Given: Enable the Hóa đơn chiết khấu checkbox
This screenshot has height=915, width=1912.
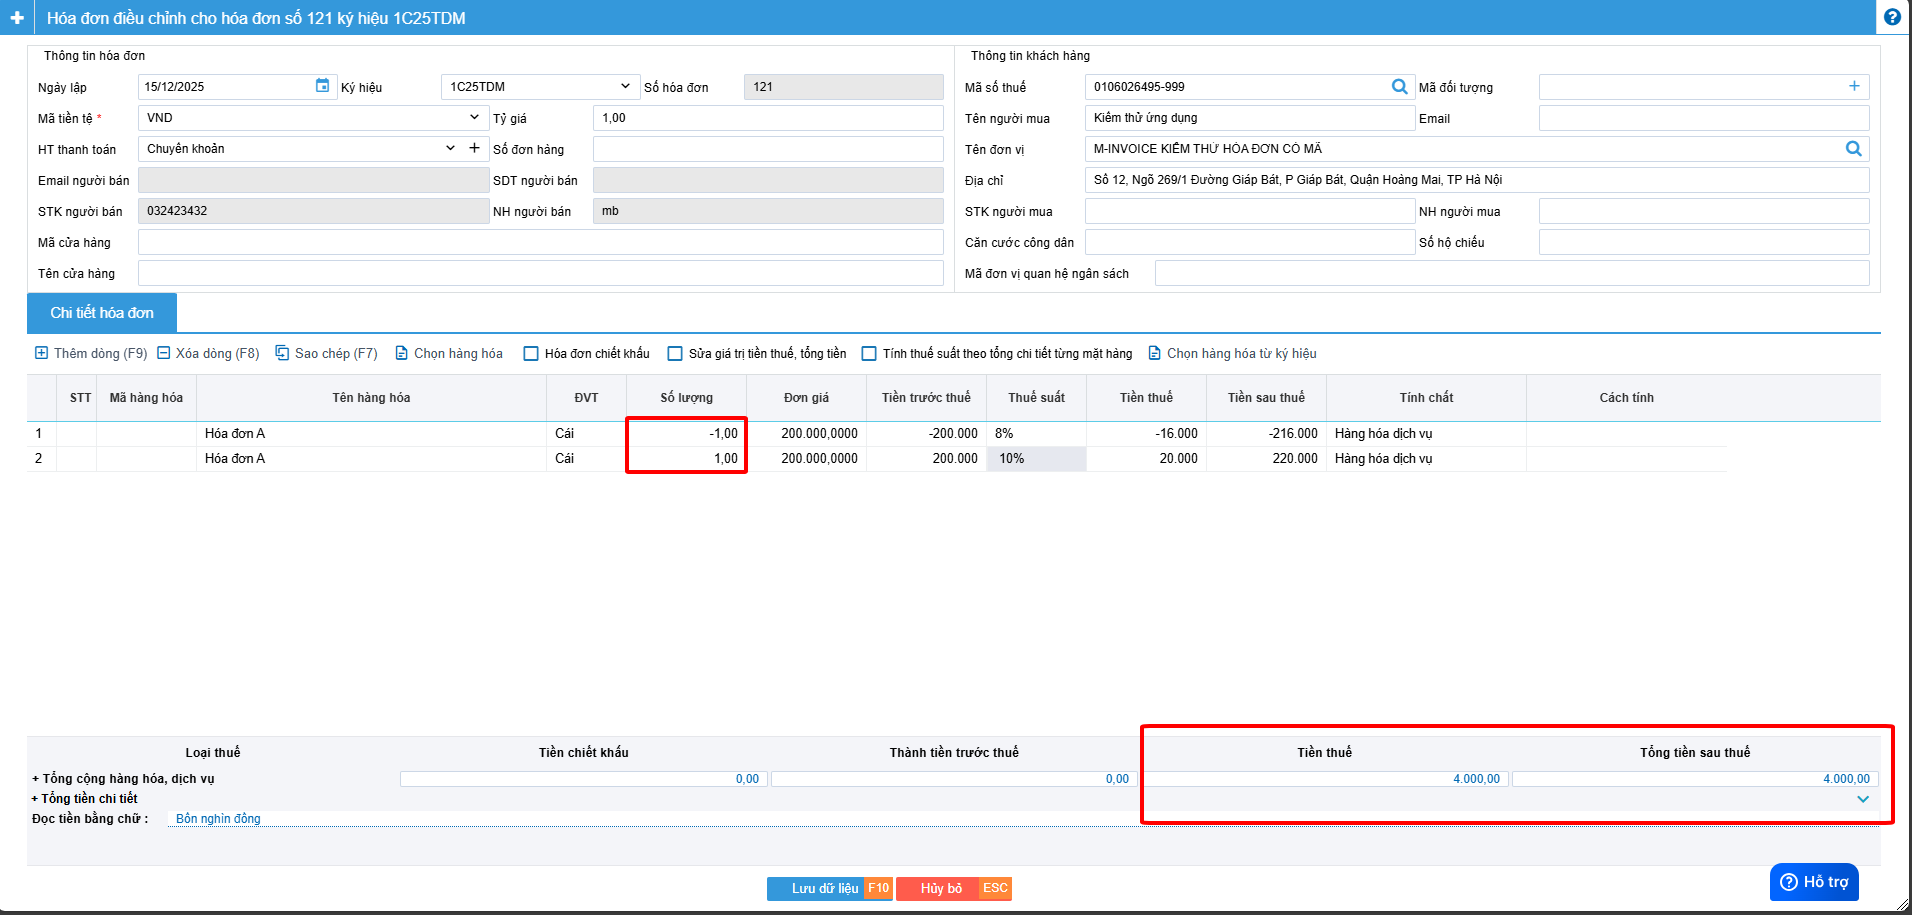Looking at the screenshot, I should pyautogui.click(x=532, y=354).
